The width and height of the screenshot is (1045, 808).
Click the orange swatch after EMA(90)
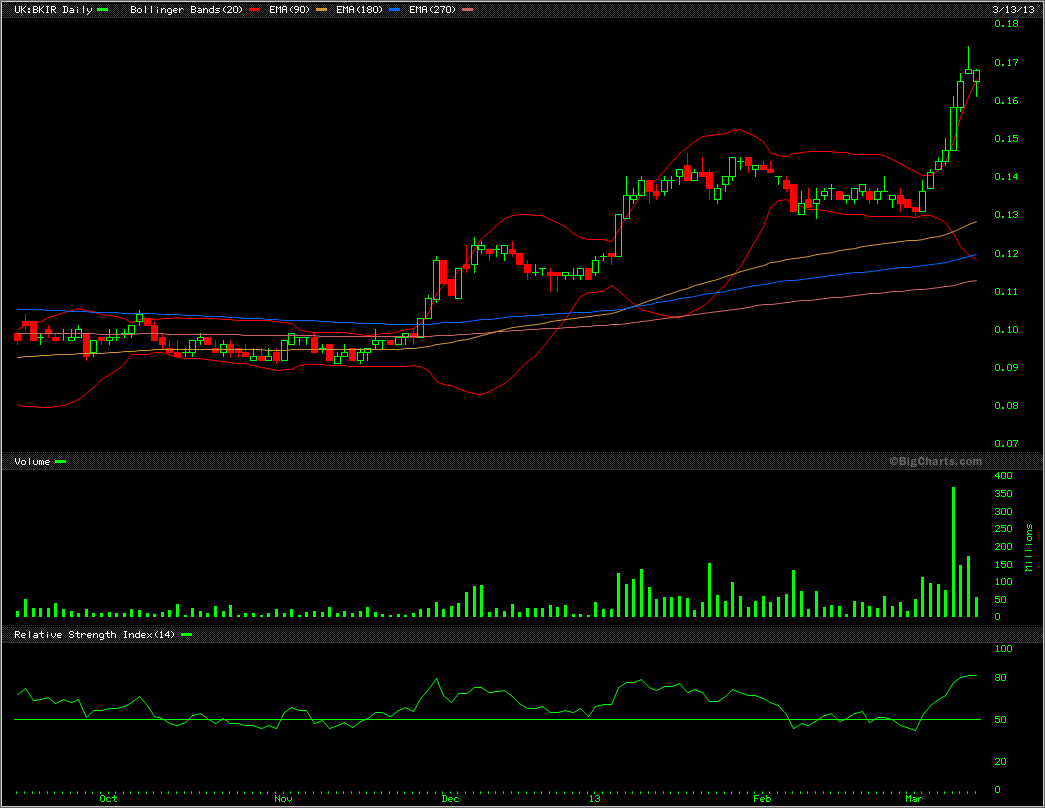coord(321,9)
